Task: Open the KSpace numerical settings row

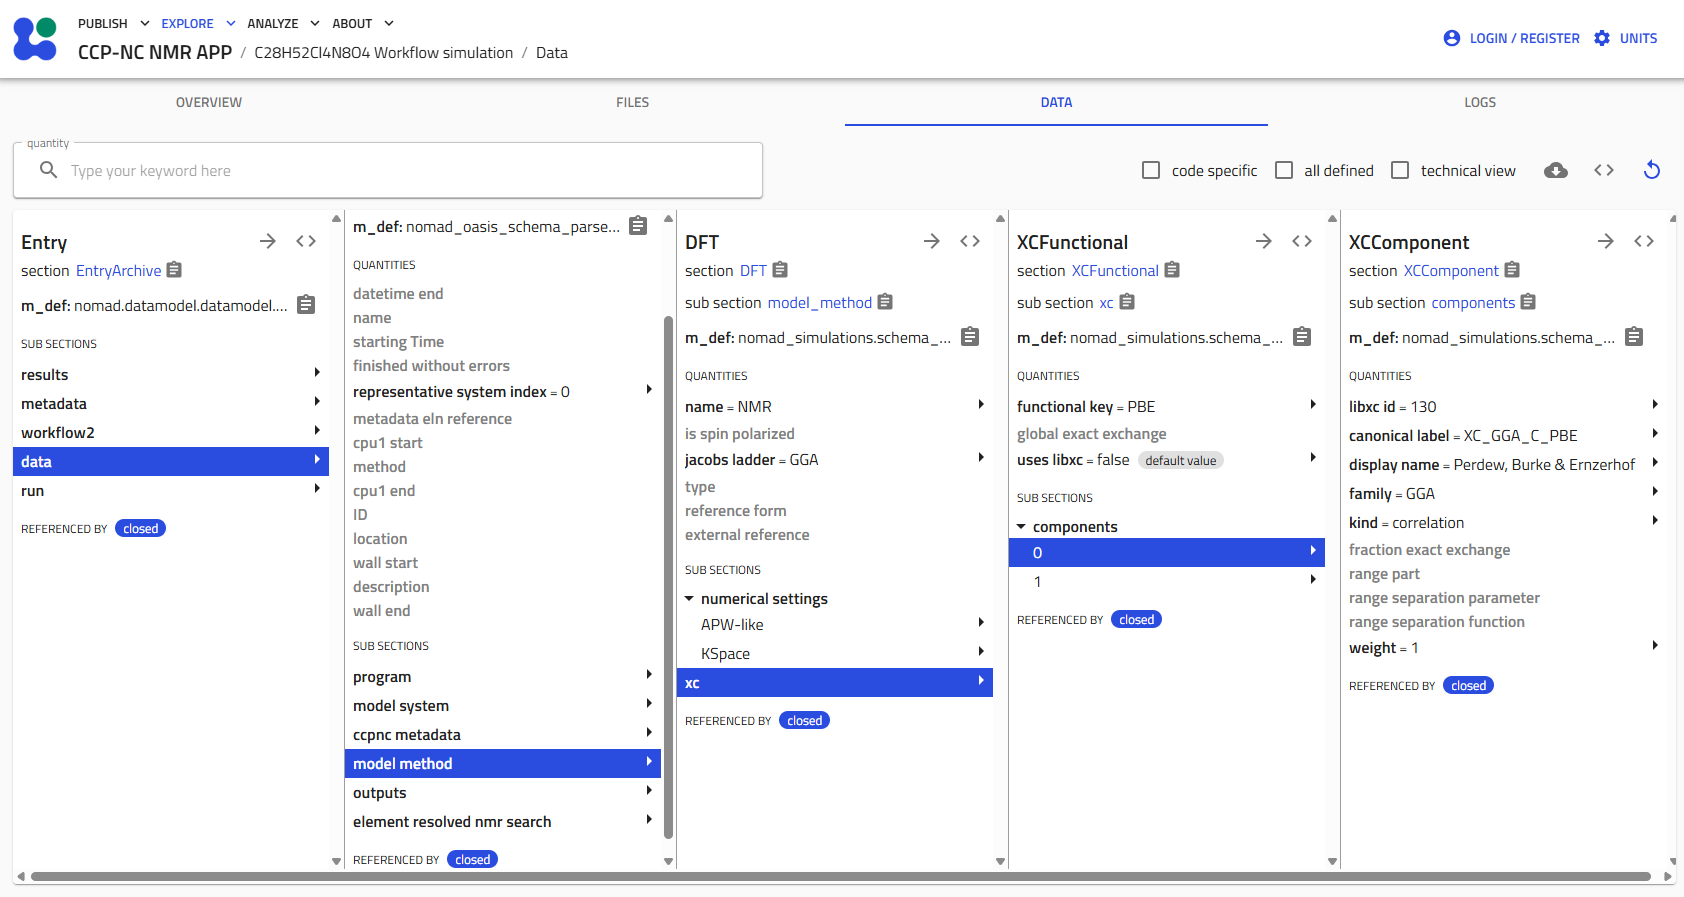Action: tap(835, 653)
